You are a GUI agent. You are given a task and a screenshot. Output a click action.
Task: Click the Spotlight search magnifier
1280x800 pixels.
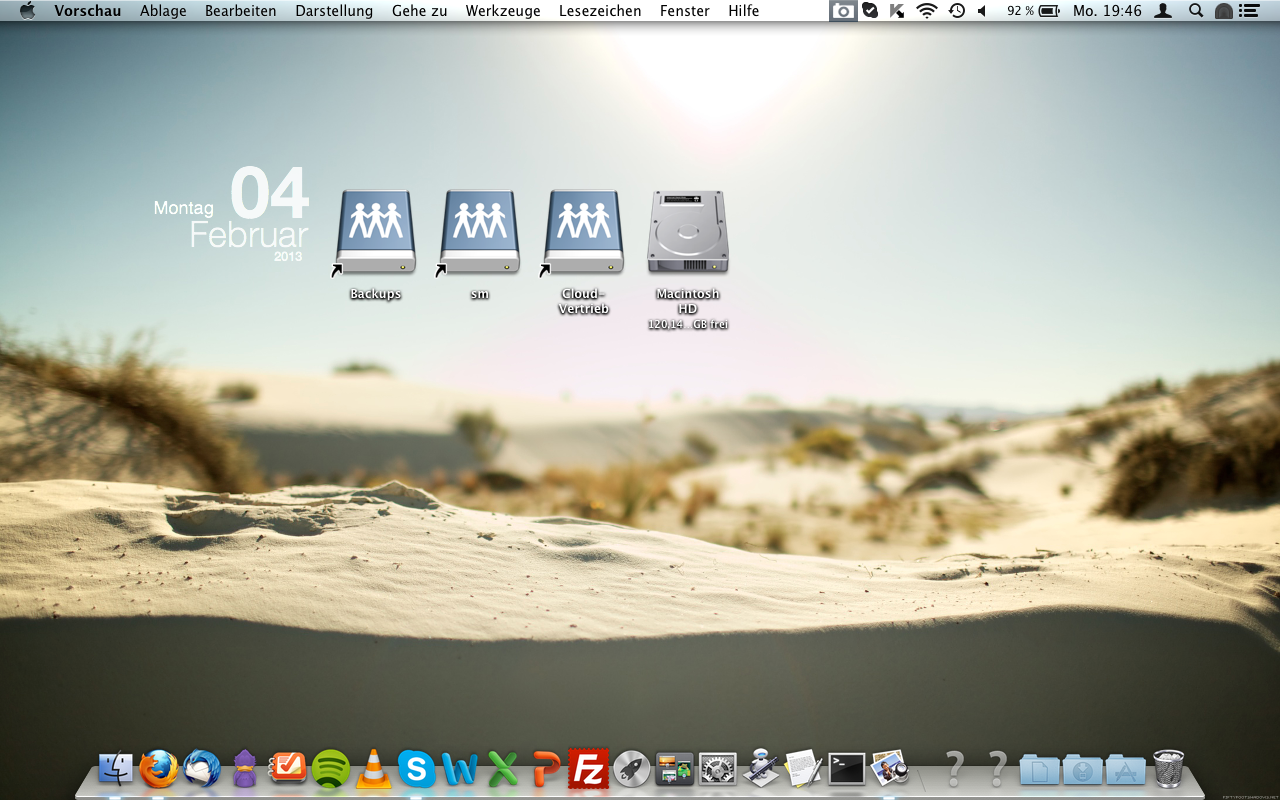point(1195,11)
